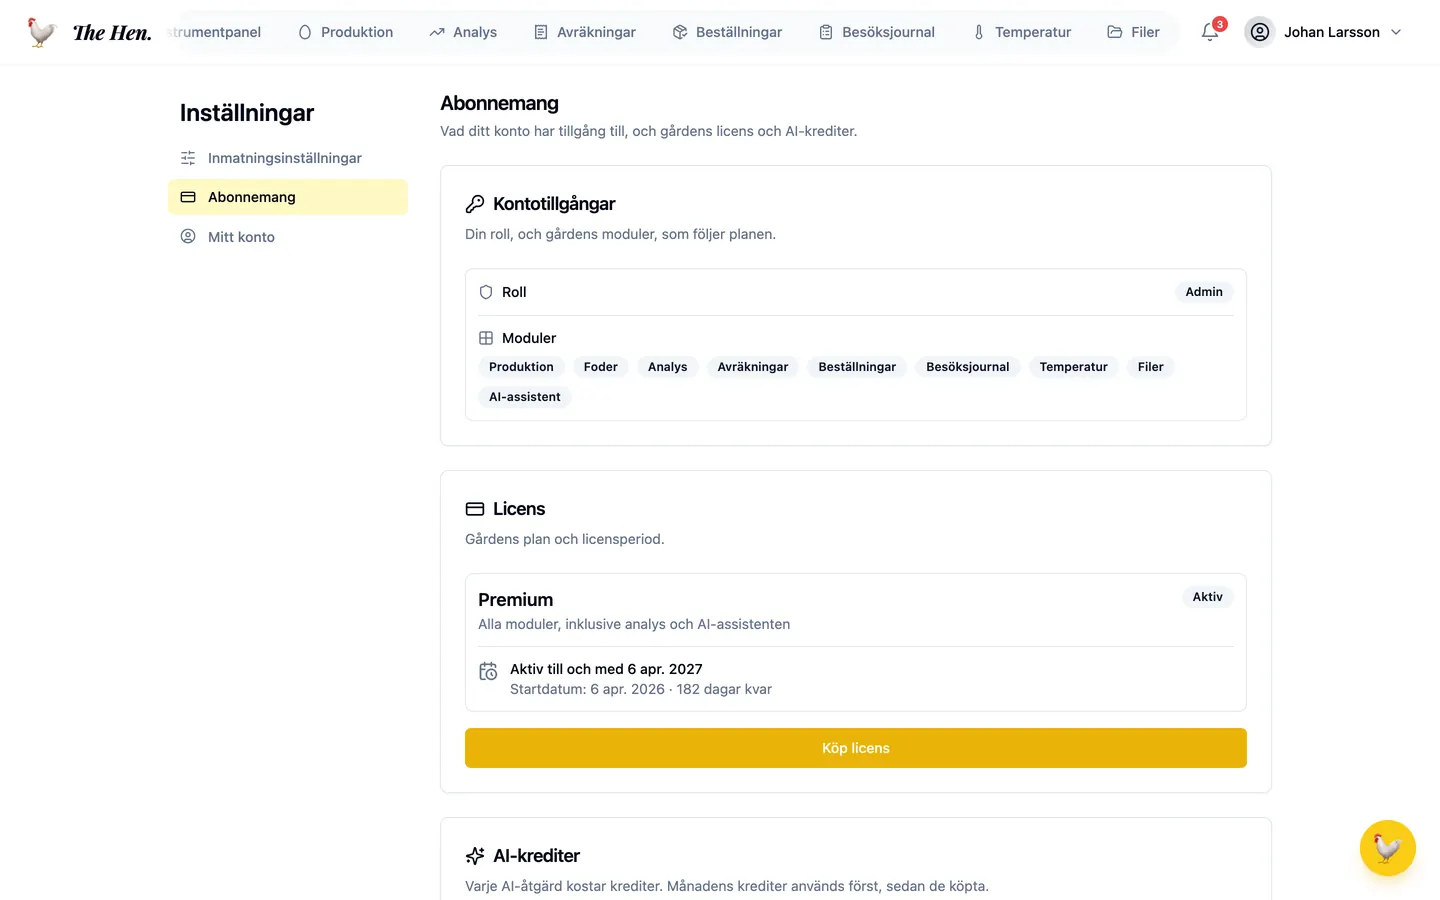Click the Analys module chip
The image size is (1440, 900).
(667, 367)
